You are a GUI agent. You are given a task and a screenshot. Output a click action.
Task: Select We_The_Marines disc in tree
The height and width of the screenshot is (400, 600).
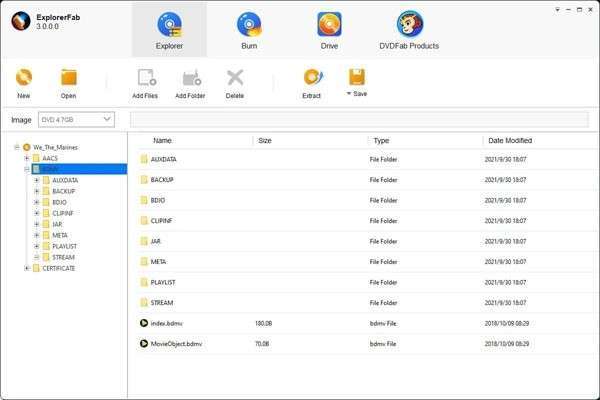(x=55, y=147)
